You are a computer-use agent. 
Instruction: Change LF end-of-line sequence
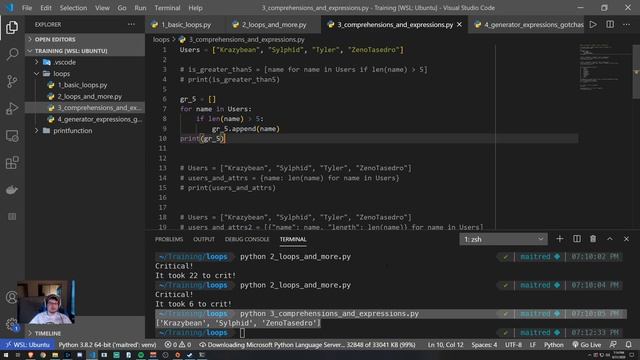533,344
